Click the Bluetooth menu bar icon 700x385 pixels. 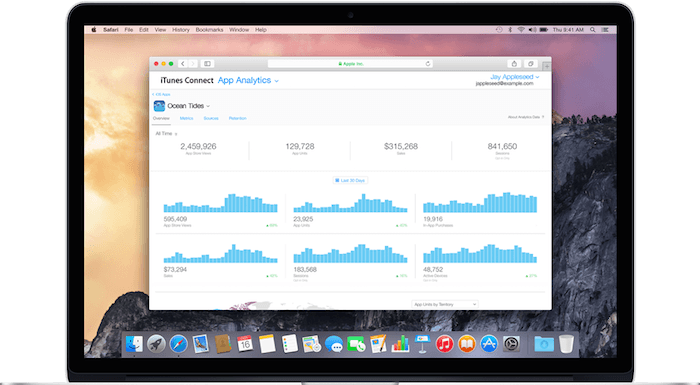click(510, 30)
